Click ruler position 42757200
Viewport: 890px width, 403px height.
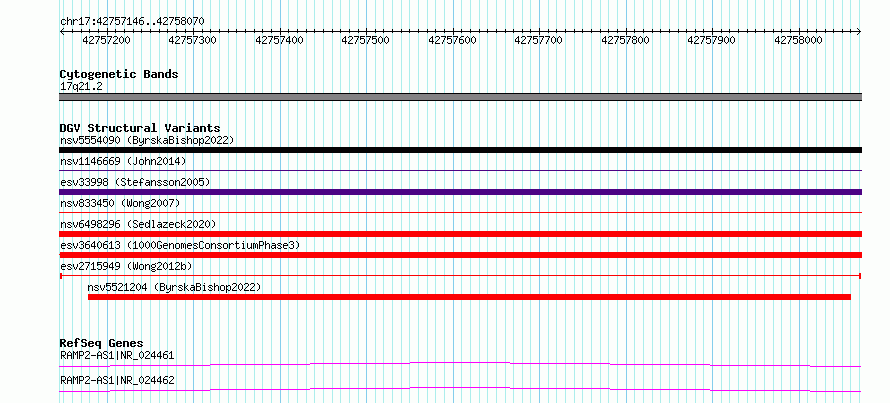click(x=107, y=40)
